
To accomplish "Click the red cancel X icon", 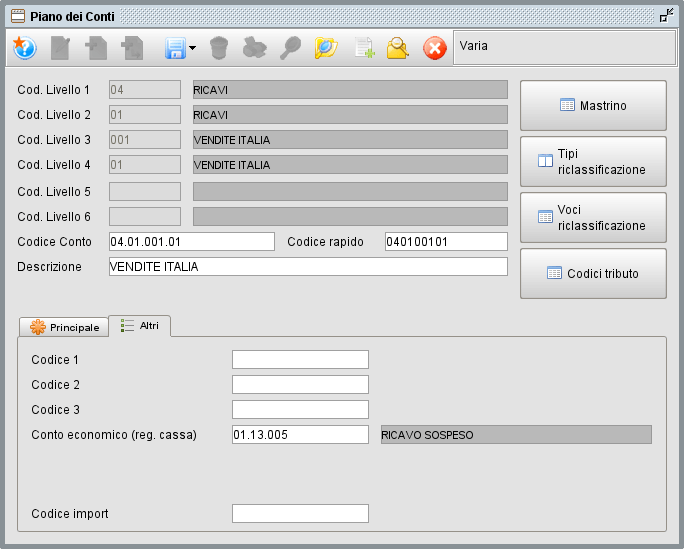I will [x=434, y=48].
